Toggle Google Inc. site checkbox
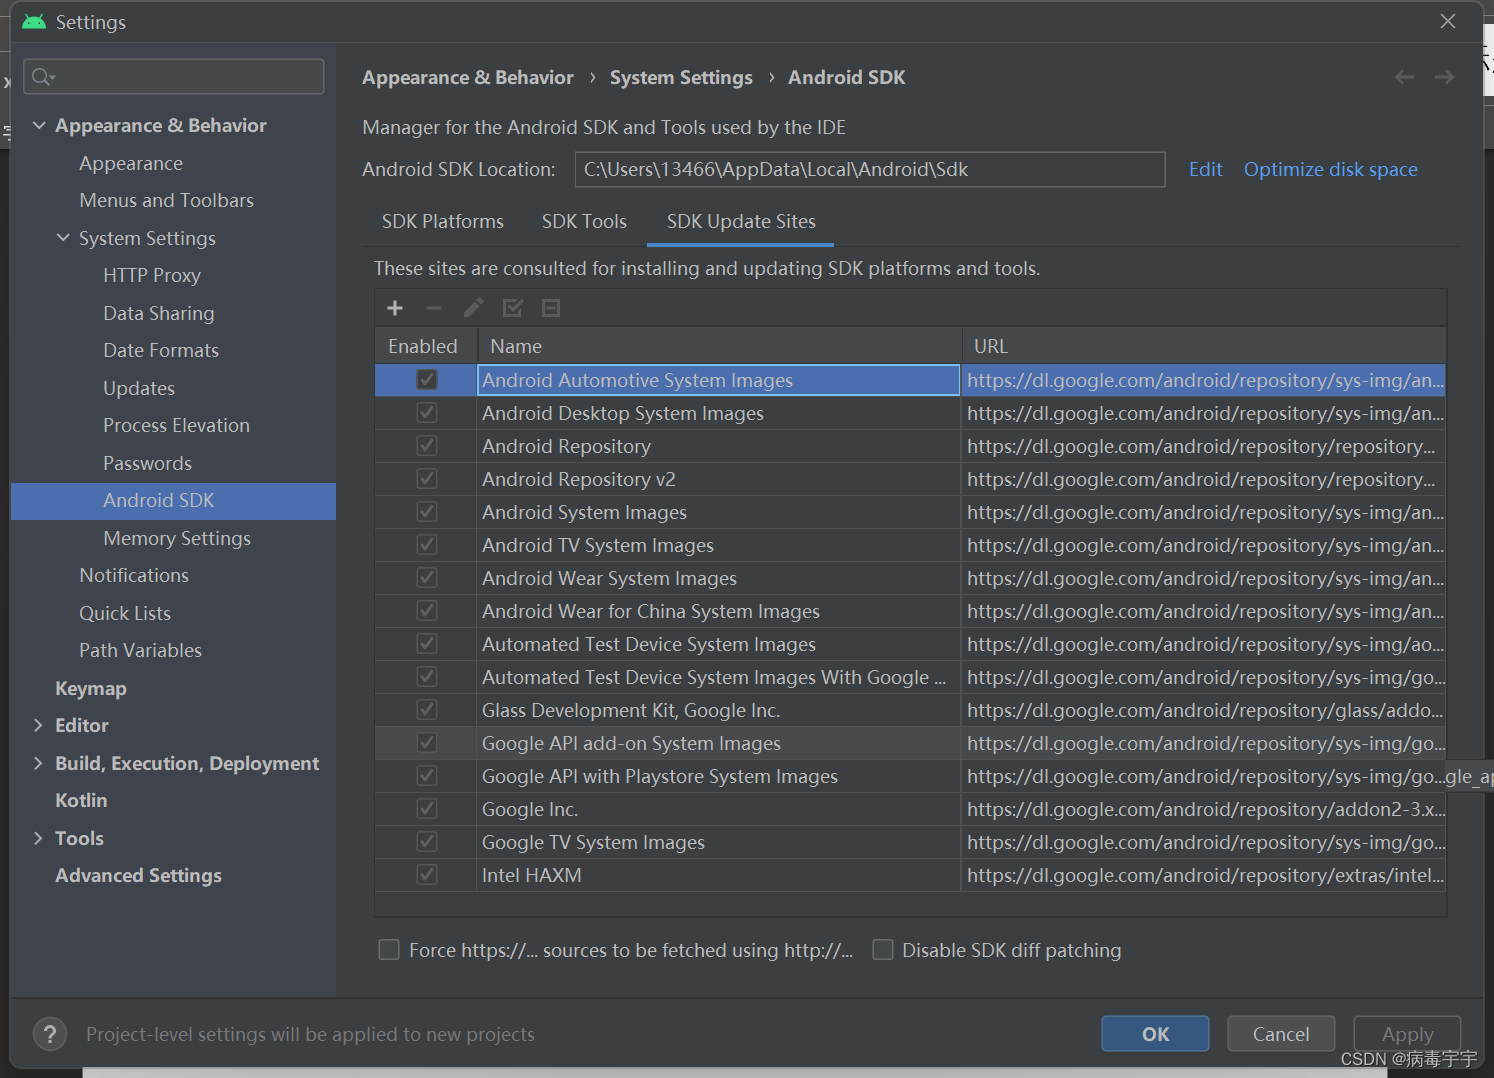This screenshot has height=1078, width=1494. [427, 809]
